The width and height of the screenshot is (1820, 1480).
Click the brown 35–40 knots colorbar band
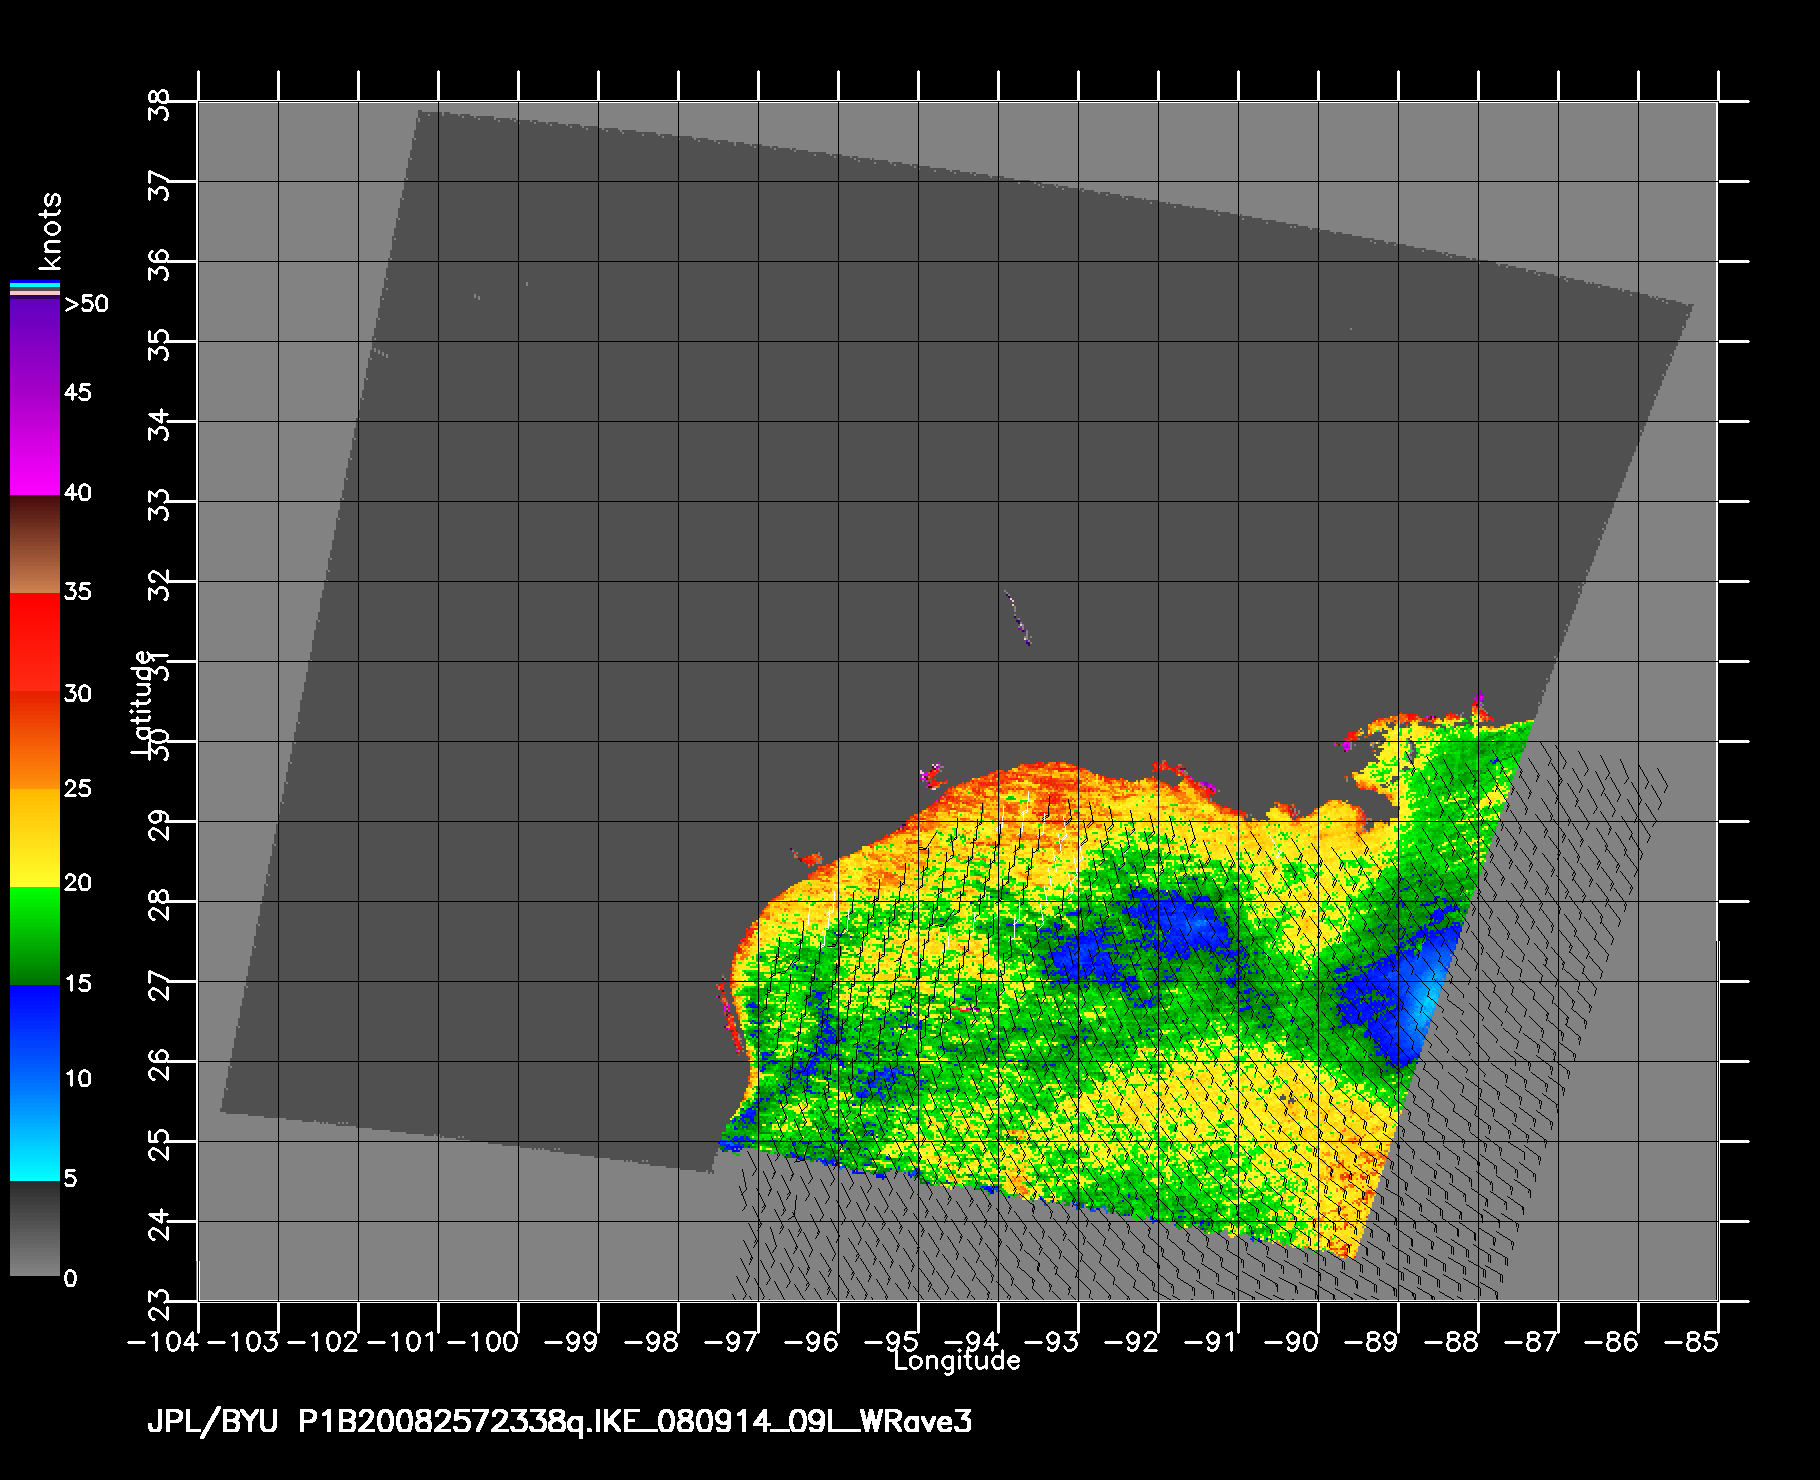click(x=35, y=544)
